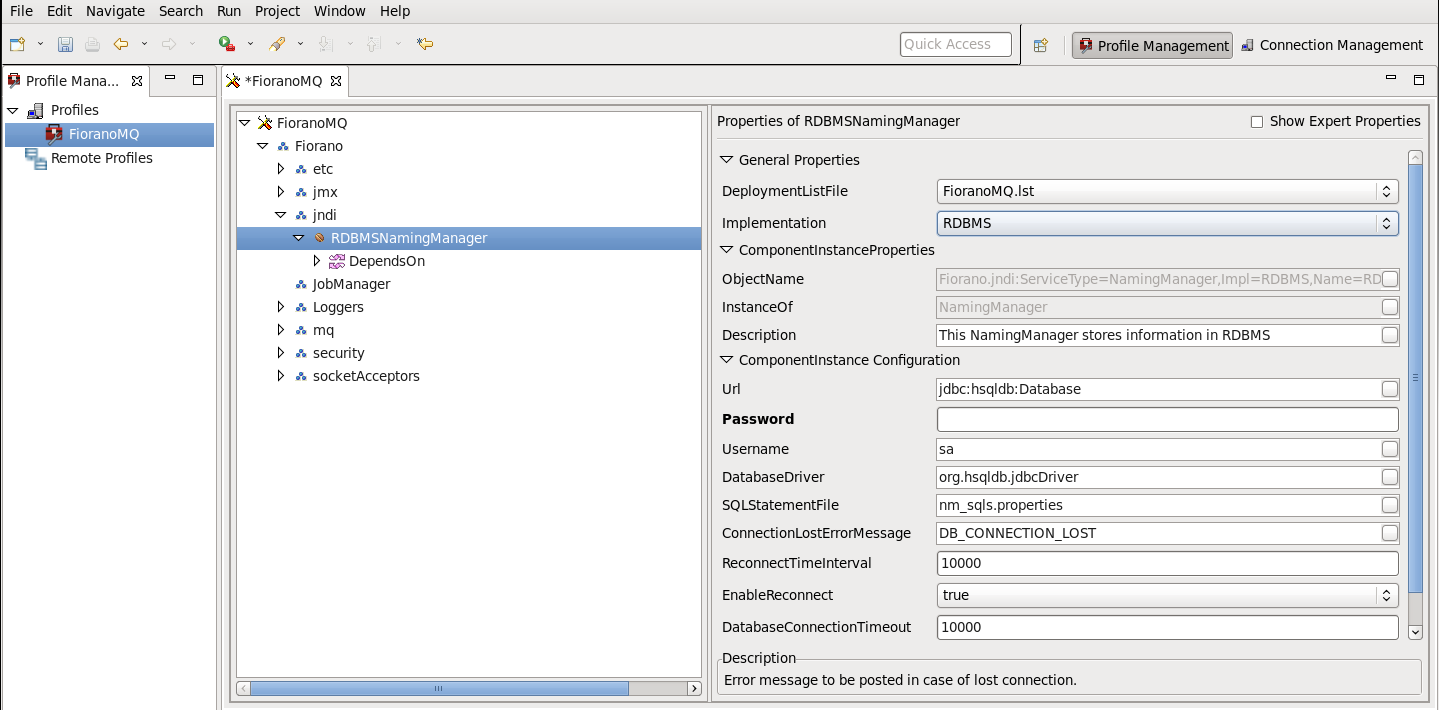1439x710 pixels.
Task: Open the Navigate menu
Action: click(x=115, y=11)
